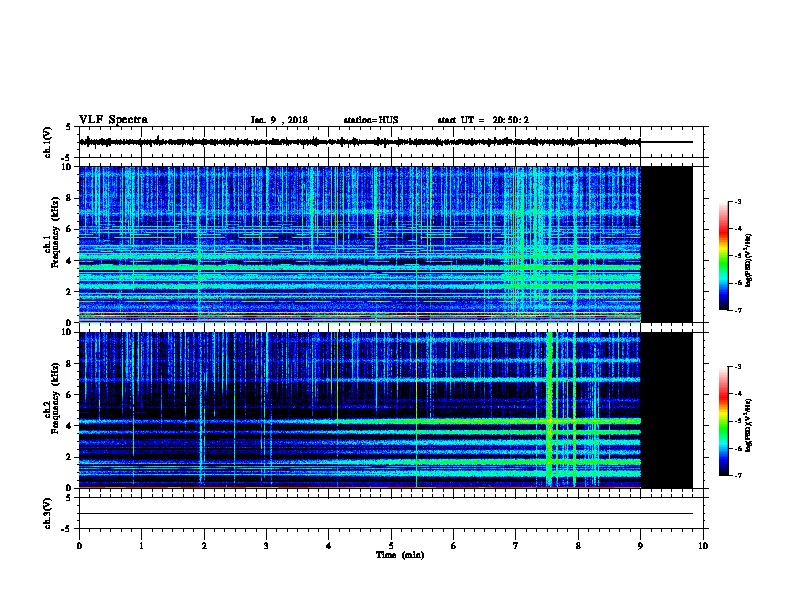Click the "-7" label on ch.2 colorbar
Image resolution: width=792 pixels, height=612 pixels.
pyautogui.click(x=737, y=475)
